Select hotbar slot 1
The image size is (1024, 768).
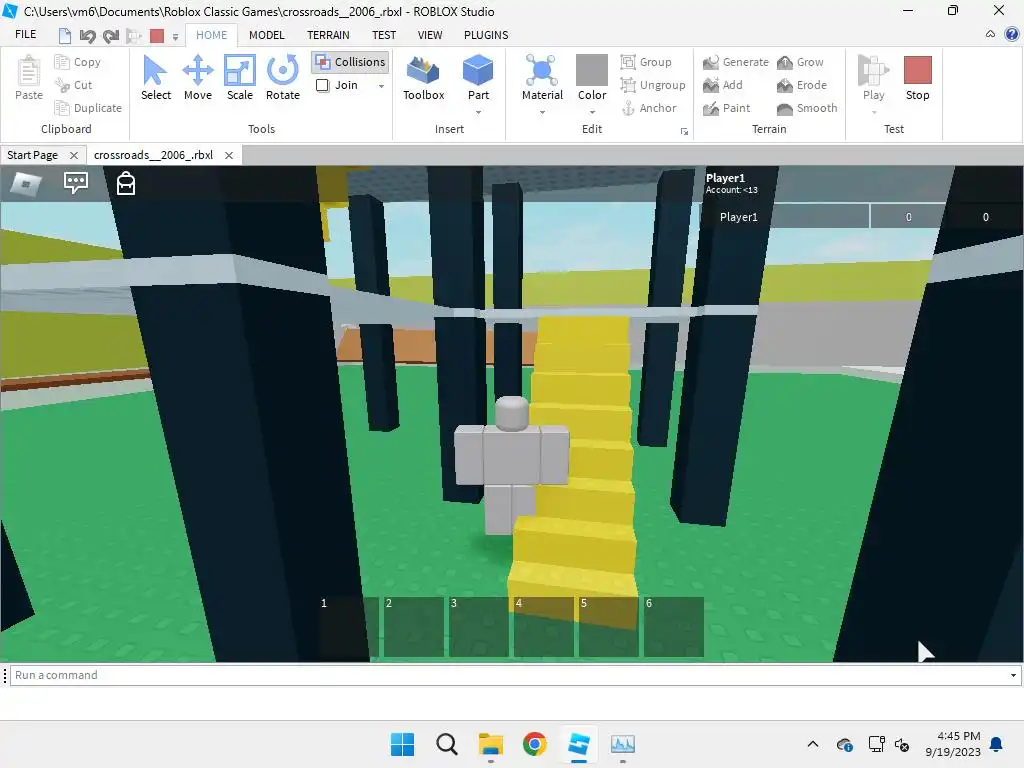coord(349,627)
